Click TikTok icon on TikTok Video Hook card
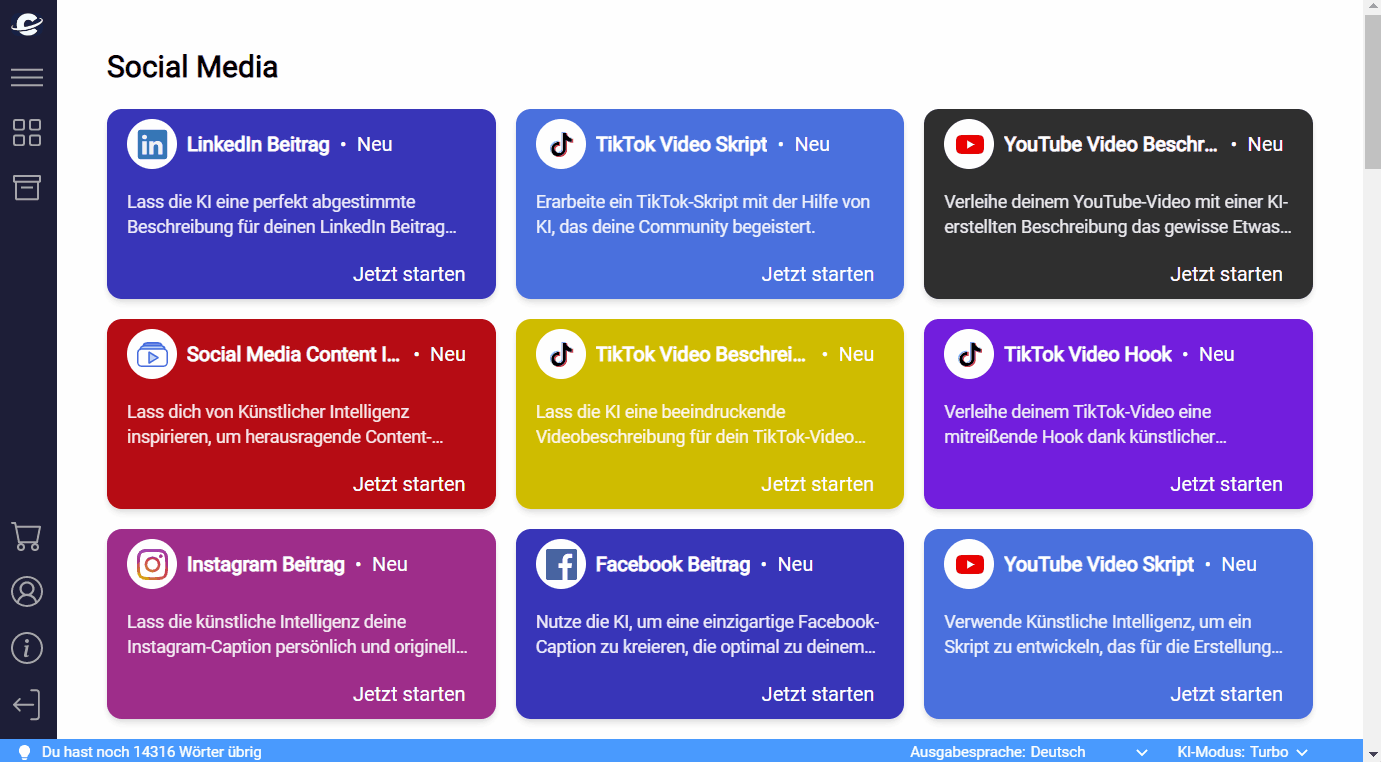 (969, 354)
